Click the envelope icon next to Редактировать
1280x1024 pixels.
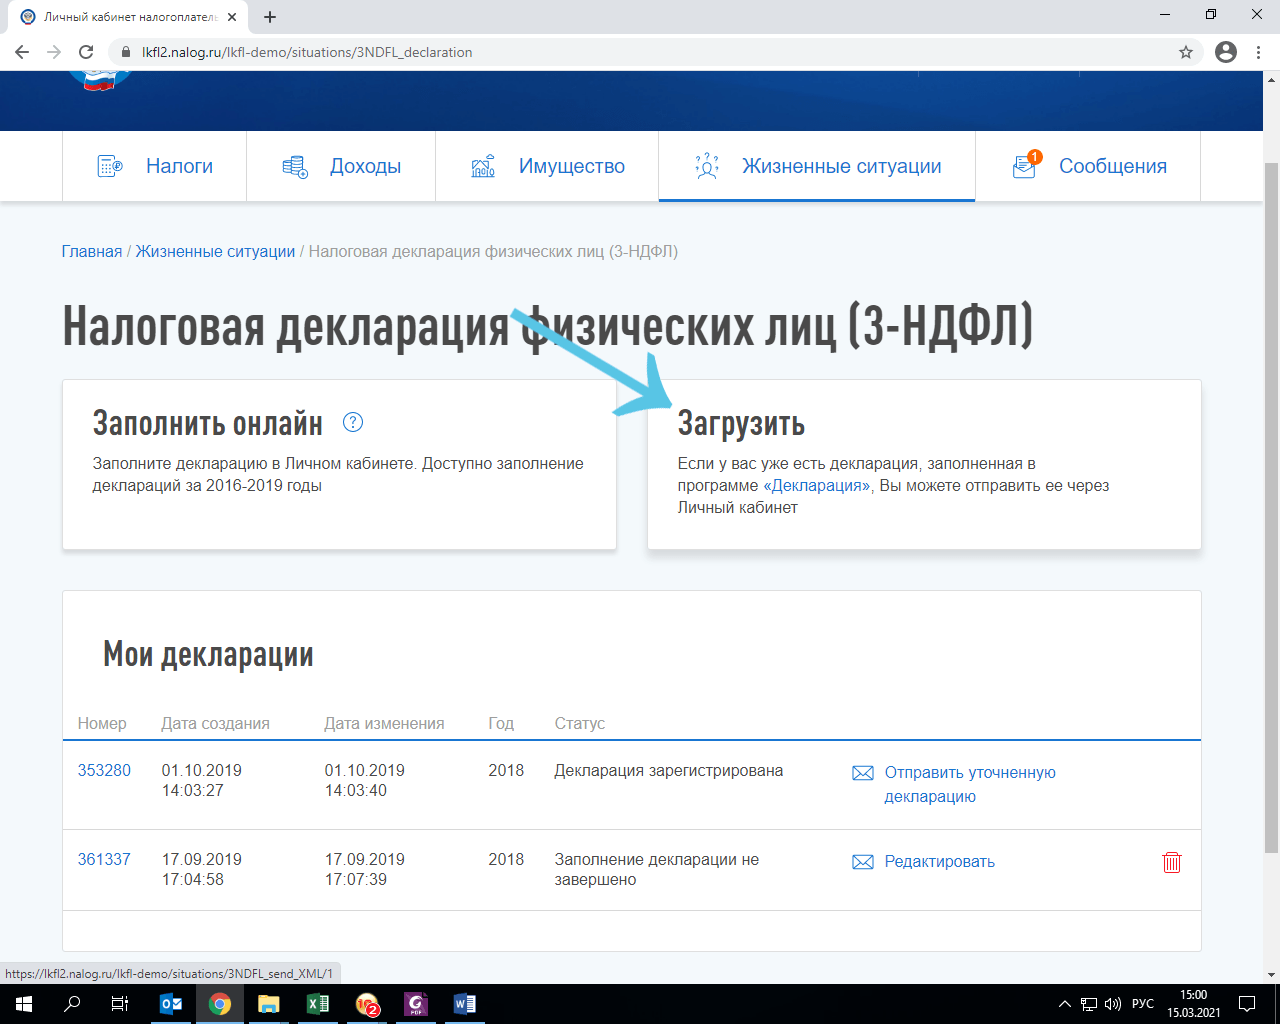862,861
